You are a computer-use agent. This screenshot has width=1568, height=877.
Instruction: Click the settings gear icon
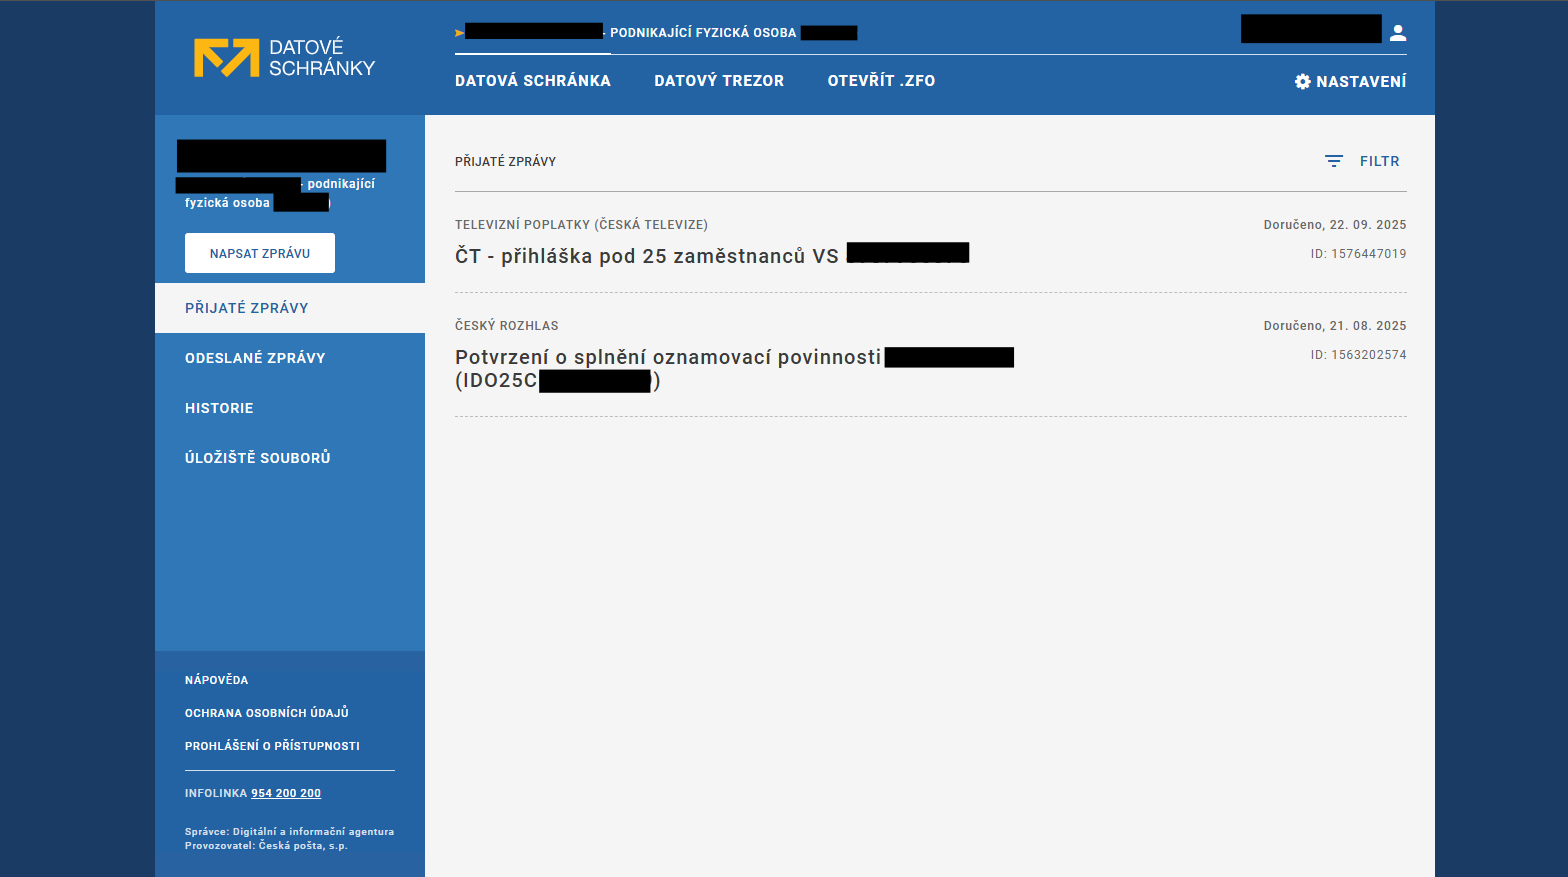(x=1302, y=82)
